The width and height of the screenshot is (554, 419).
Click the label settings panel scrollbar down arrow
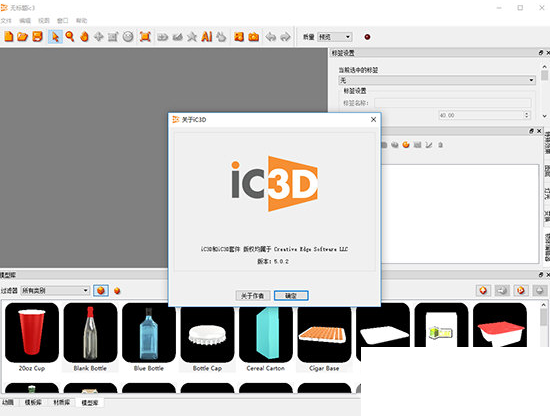pos(544,116)
